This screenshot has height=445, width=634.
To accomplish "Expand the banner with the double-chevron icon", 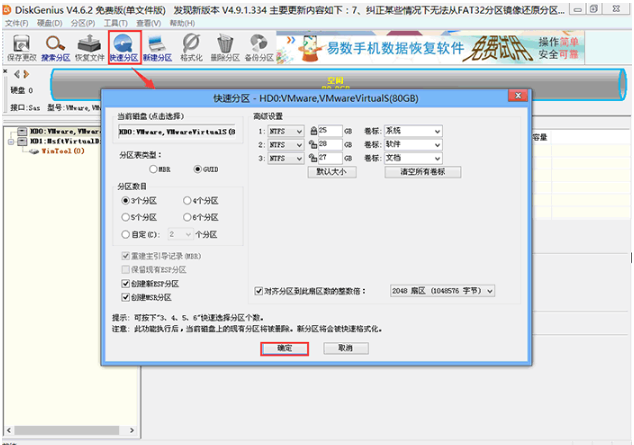I will pos(291,40).
